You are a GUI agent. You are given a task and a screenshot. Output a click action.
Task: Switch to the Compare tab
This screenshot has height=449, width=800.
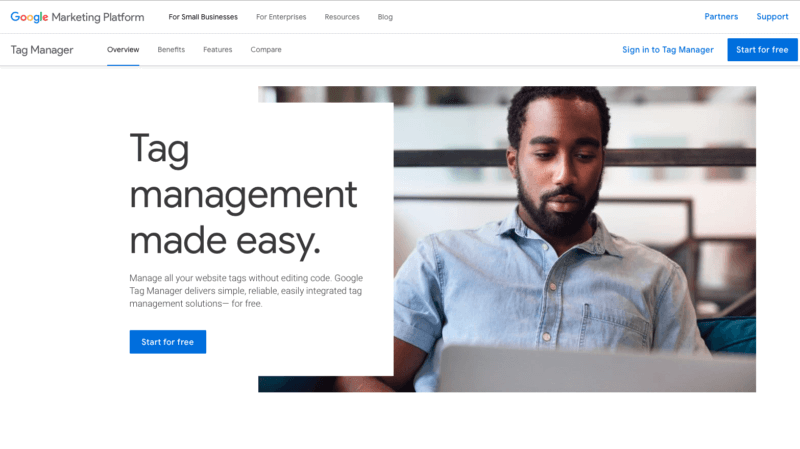click(x=266, y=49)
